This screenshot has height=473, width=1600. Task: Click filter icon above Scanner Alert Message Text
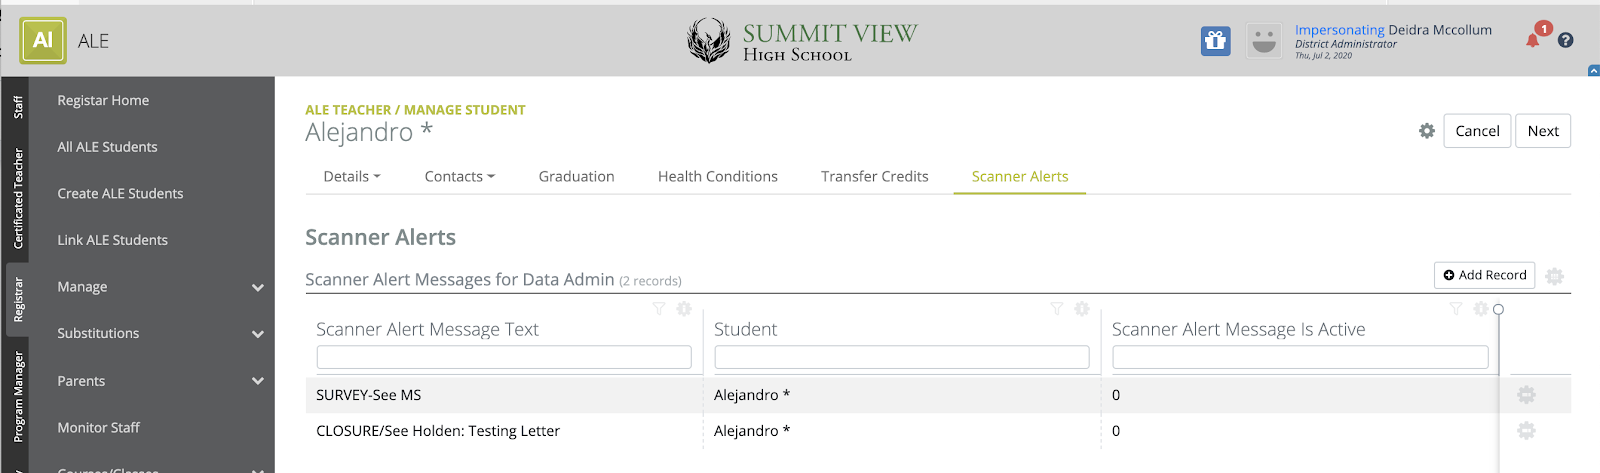(x=659, y=309)
